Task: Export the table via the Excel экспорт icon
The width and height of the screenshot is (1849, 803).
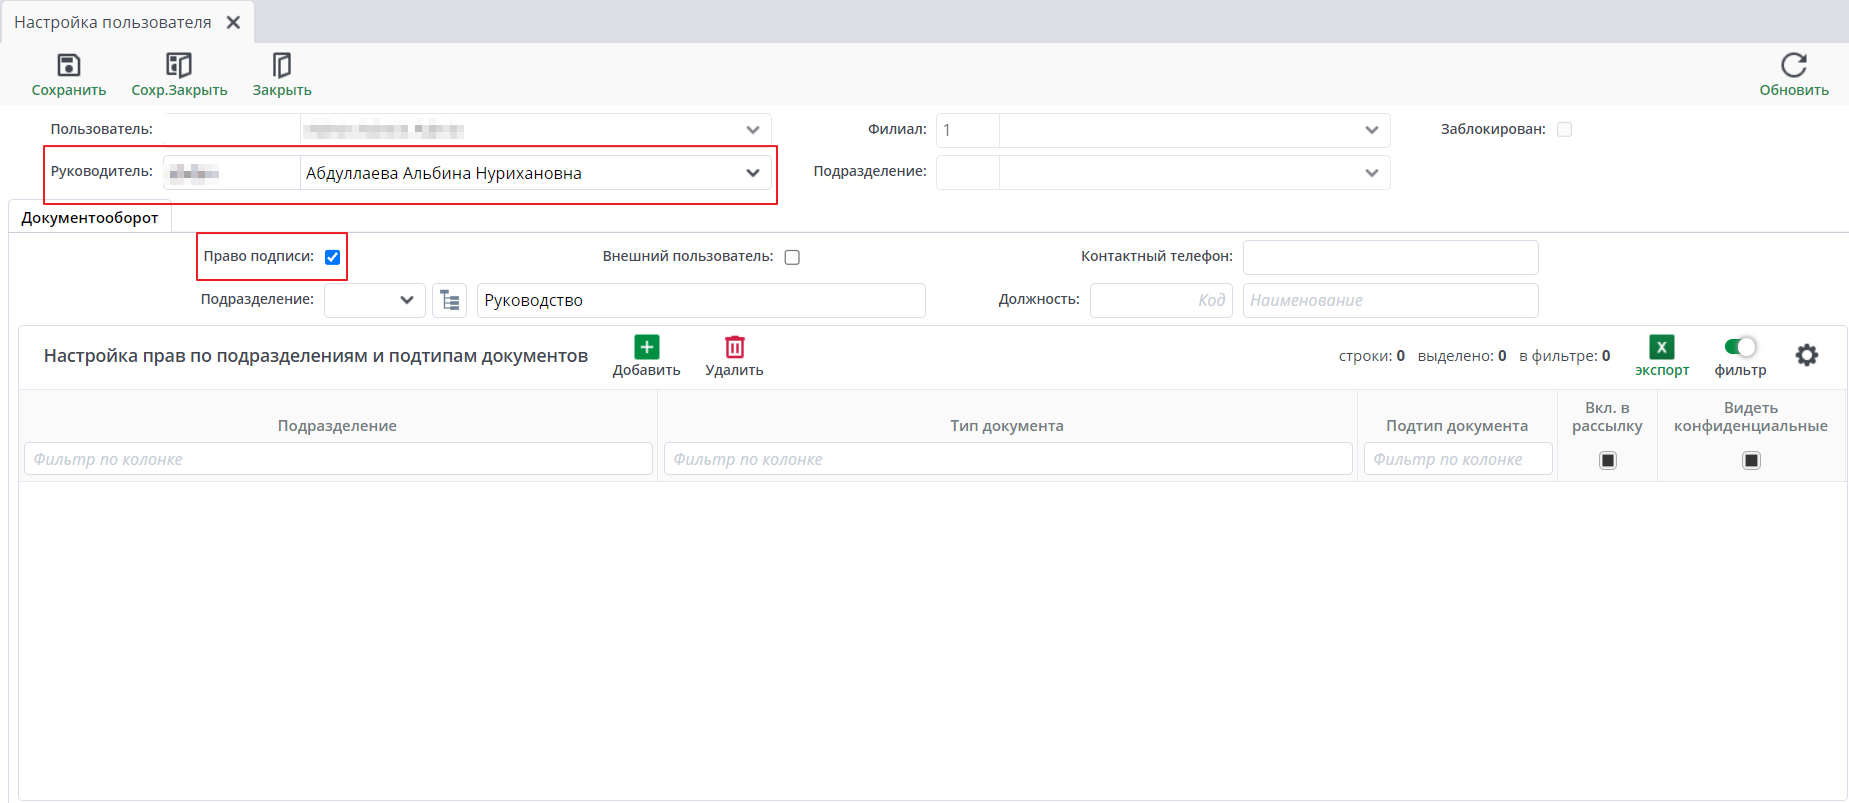Action: click(1661, 348)
